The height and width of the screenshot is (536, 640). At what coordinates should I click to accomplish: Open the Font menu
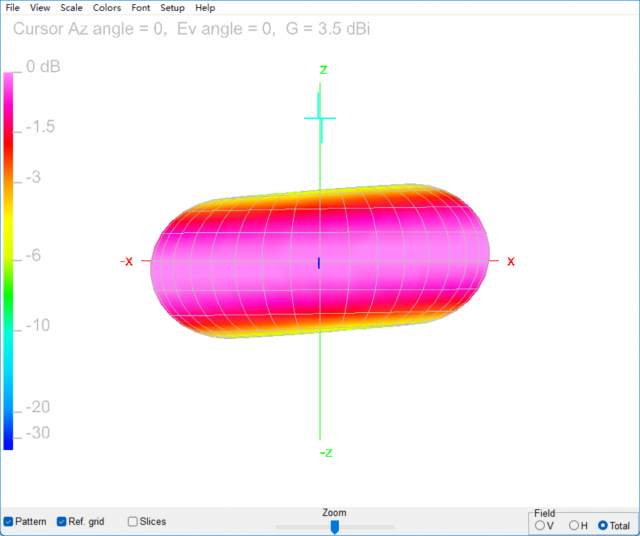tap(141, 8)
